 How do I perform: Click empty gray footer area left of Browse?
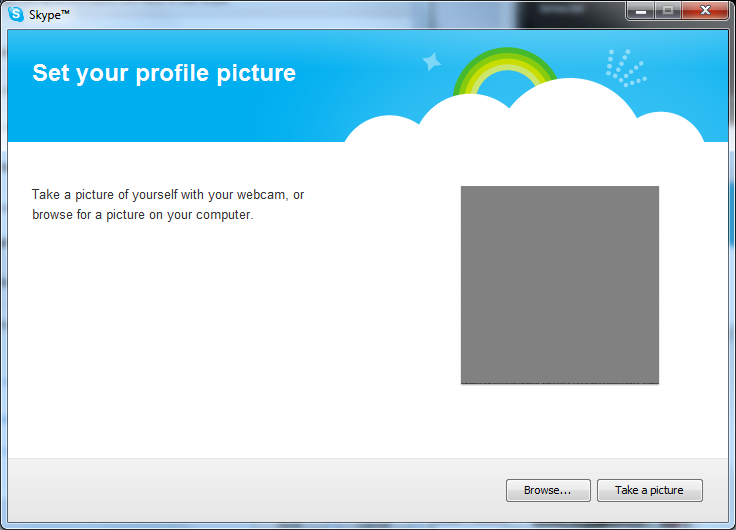click(x=250, y=490)
